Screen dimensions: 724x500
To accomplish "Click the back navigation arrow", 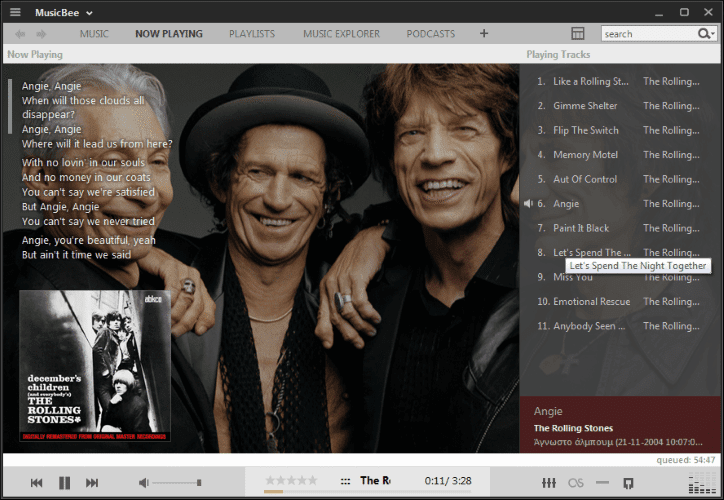I will [x=20, y=34].
